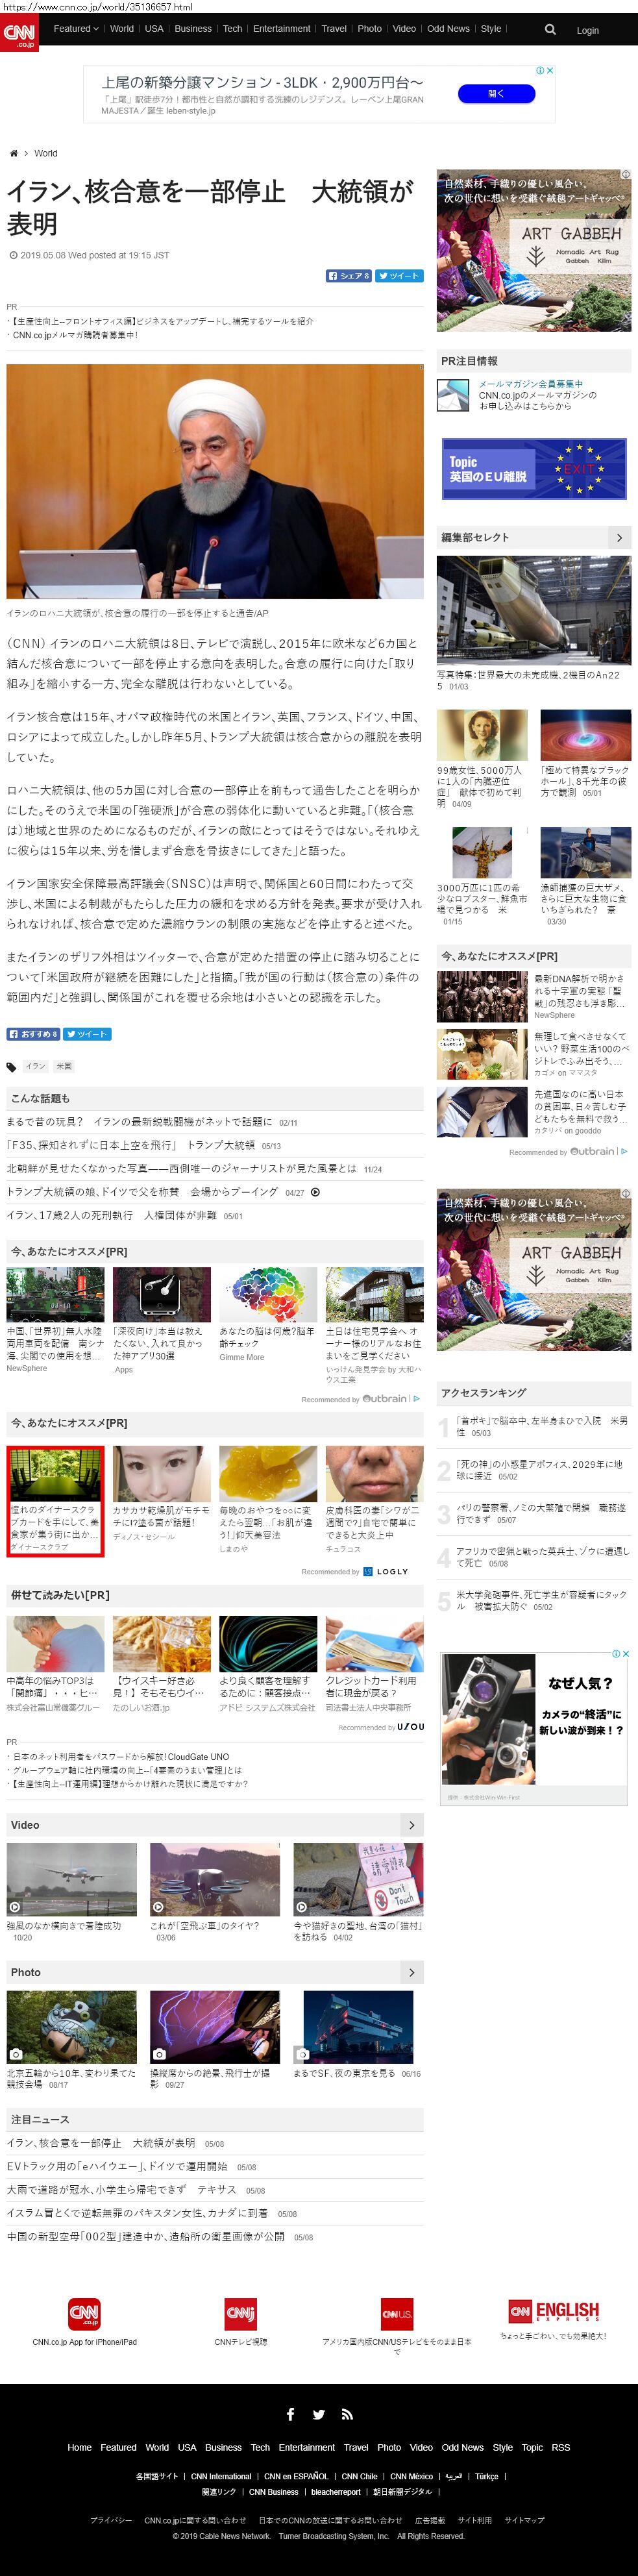Open 99歳女性 内臓逆位 story thumbnail
638x2576 pixels.
(482, 735)
